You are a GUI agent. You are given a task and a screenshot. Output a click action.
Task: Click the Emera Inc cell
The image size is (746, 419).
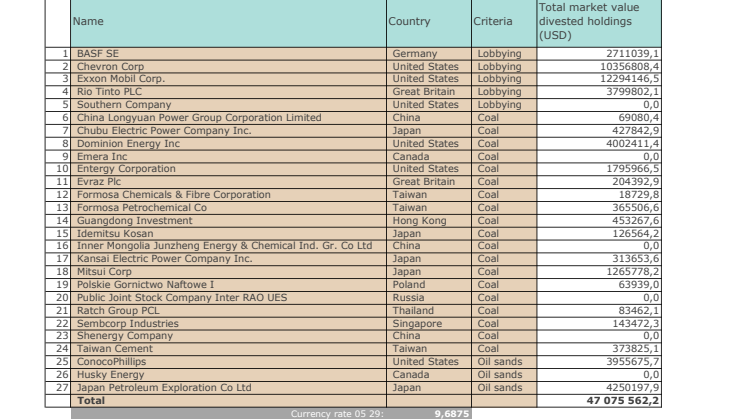click(228, 156)
